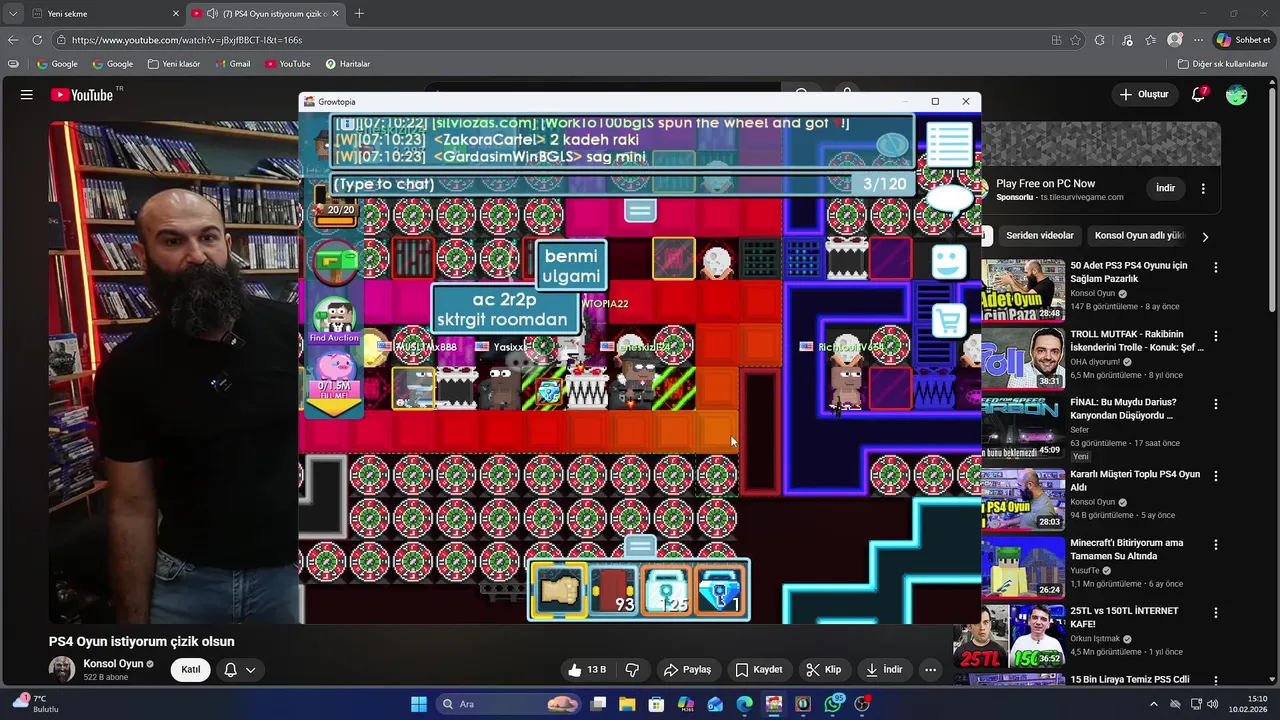
Task: Open options for Kararlı Müşteri video
Action: [1215, 477]
